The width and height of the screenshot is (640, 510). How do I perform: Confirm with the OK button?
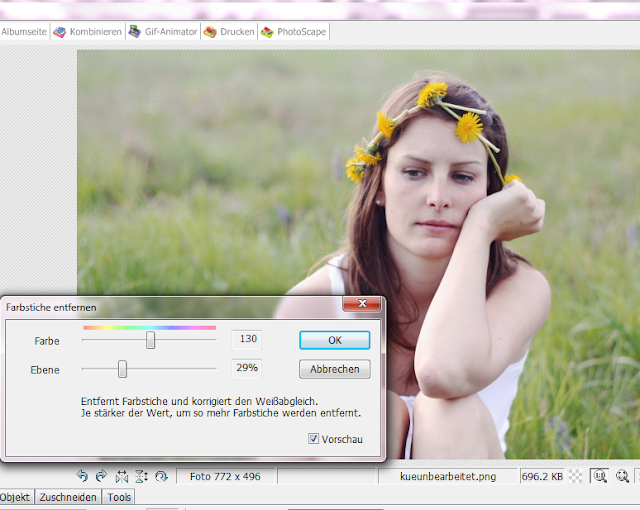(334, 340)
